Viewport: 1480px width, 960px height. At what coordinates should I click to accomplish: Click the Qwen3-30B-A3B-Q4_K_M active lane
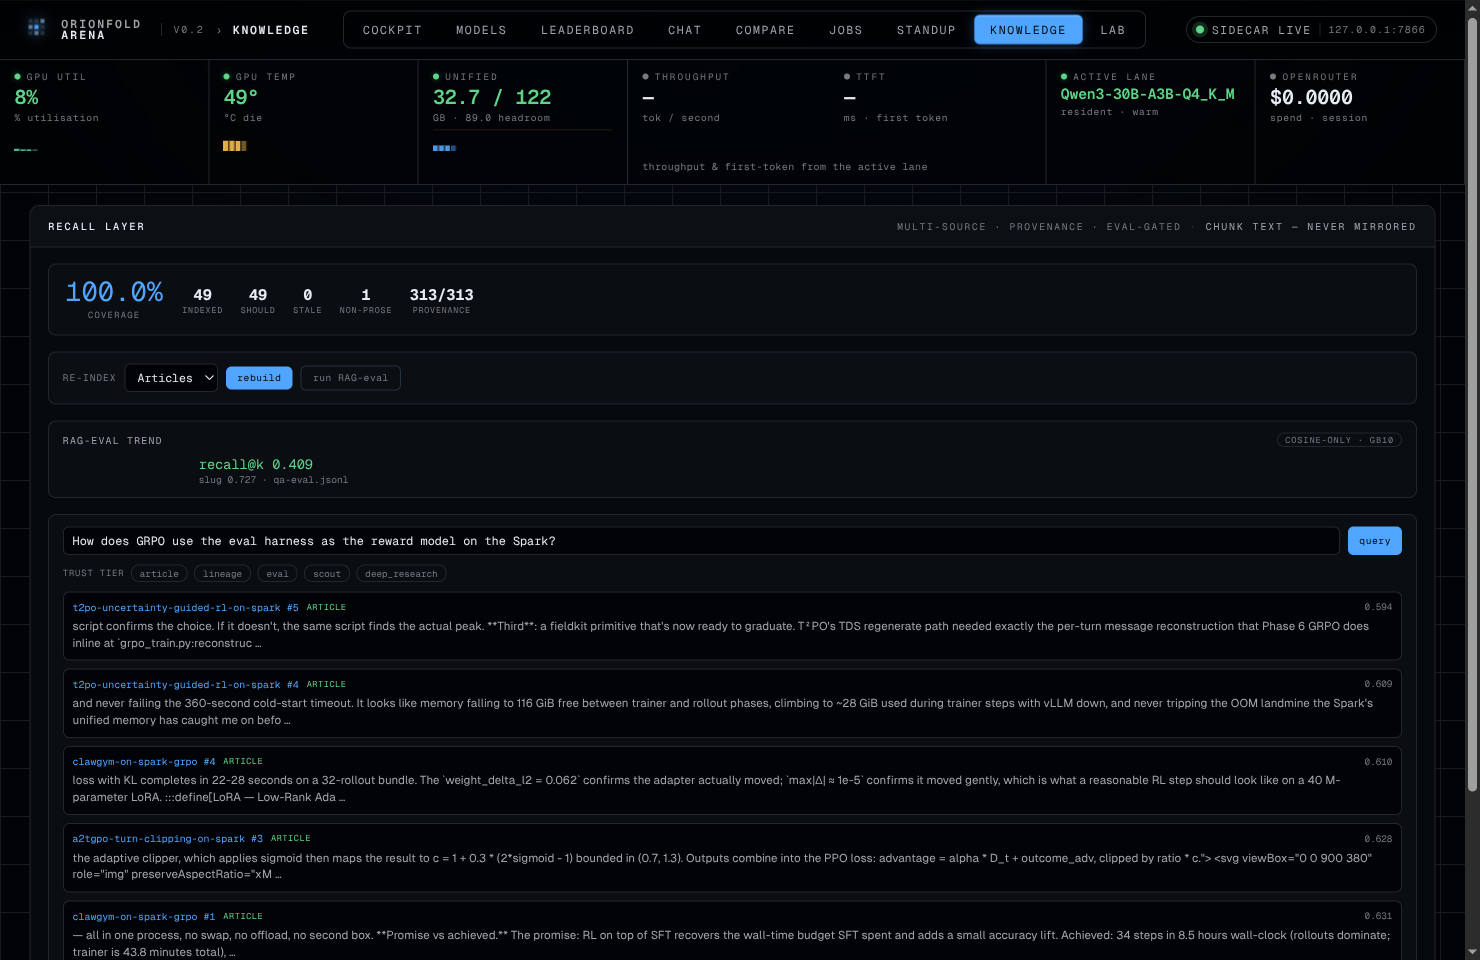tap(1147, 94)
